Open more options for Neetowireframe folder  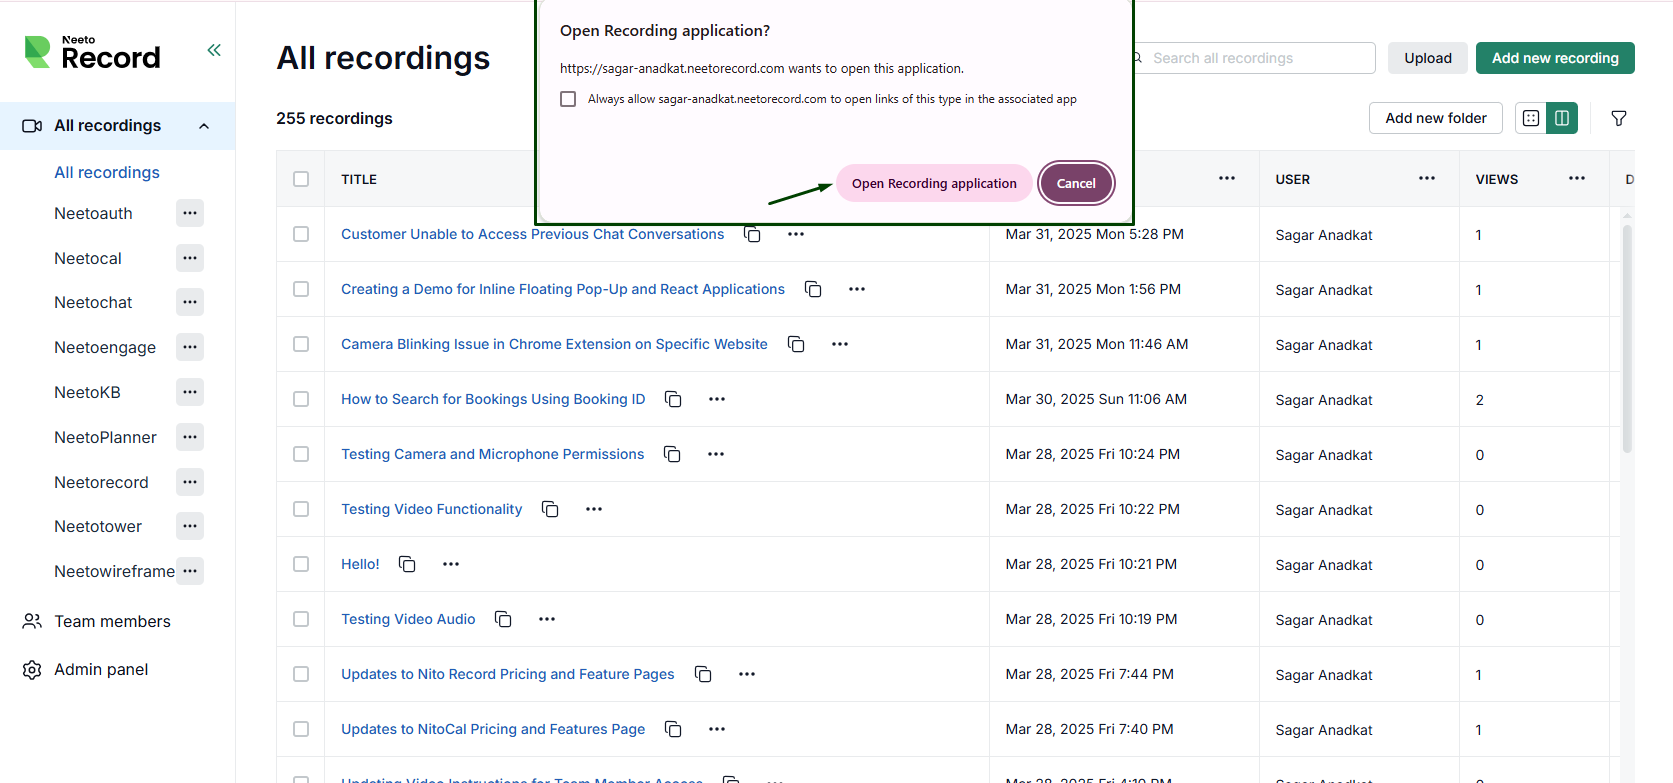(x=190, y=571)
